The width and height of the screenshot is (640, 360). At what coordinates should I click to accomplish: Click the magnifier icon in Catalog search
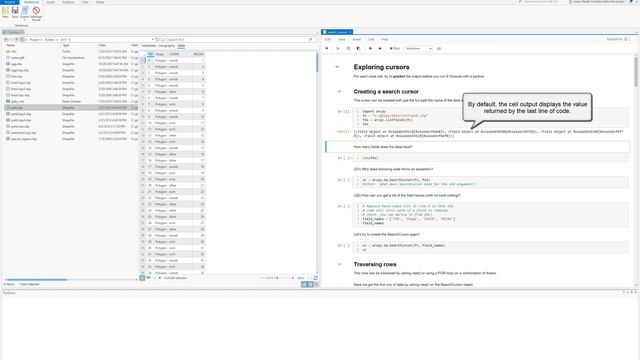pyautogui.click(x=311, y=40)
